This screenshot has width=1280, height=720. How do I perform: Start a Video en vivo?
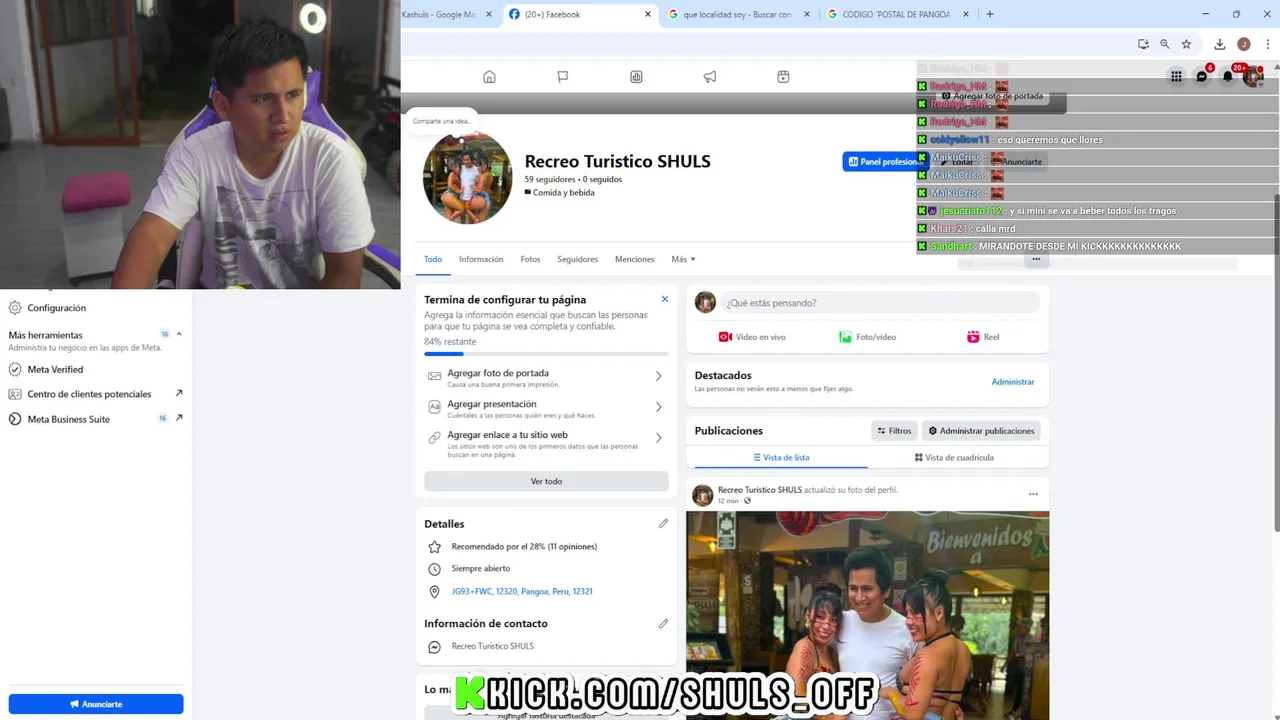tap(752, 337)
